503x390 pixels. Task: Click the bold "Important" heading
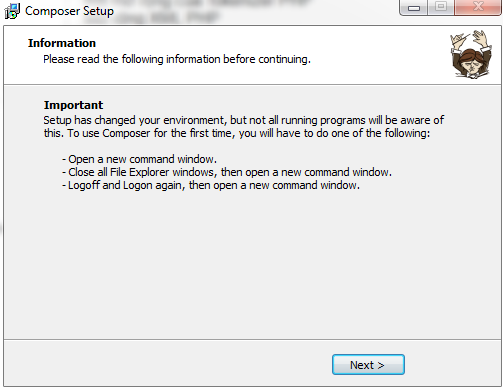[x=73, y=105]
